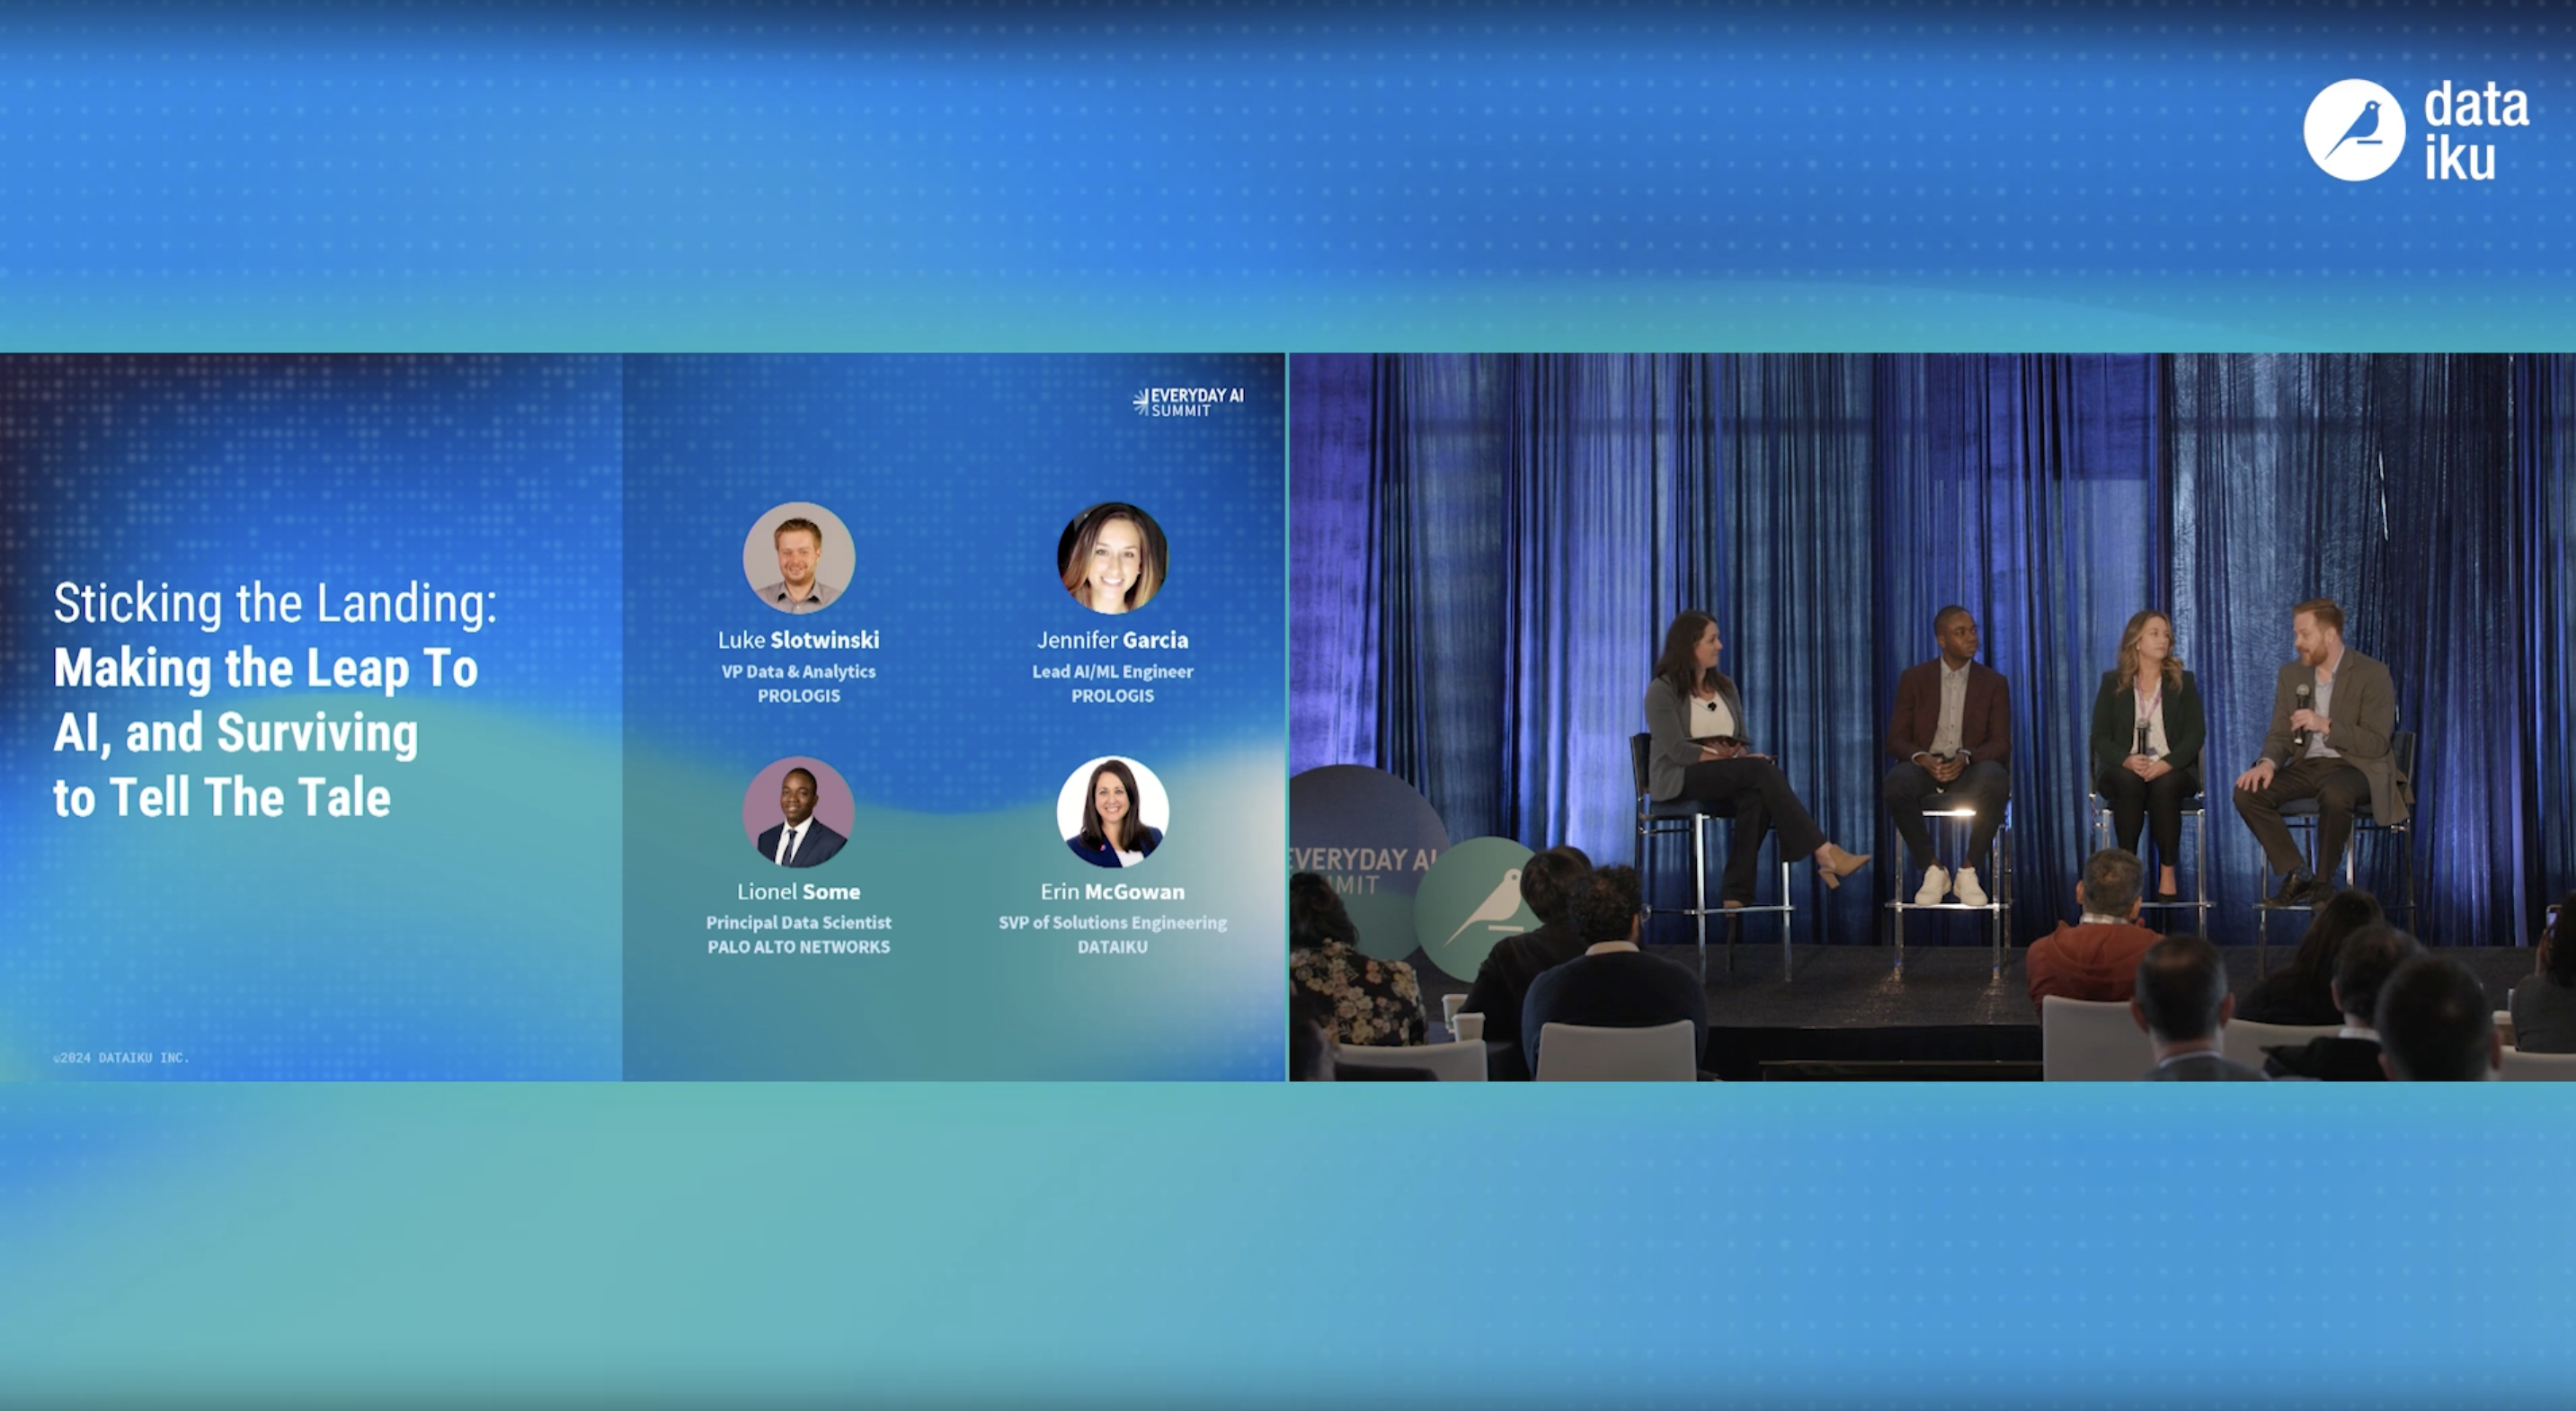Click the 'Lionel Some' name label
Image resolution: width=2576 pixels, height=1411 pixels.
798,891
